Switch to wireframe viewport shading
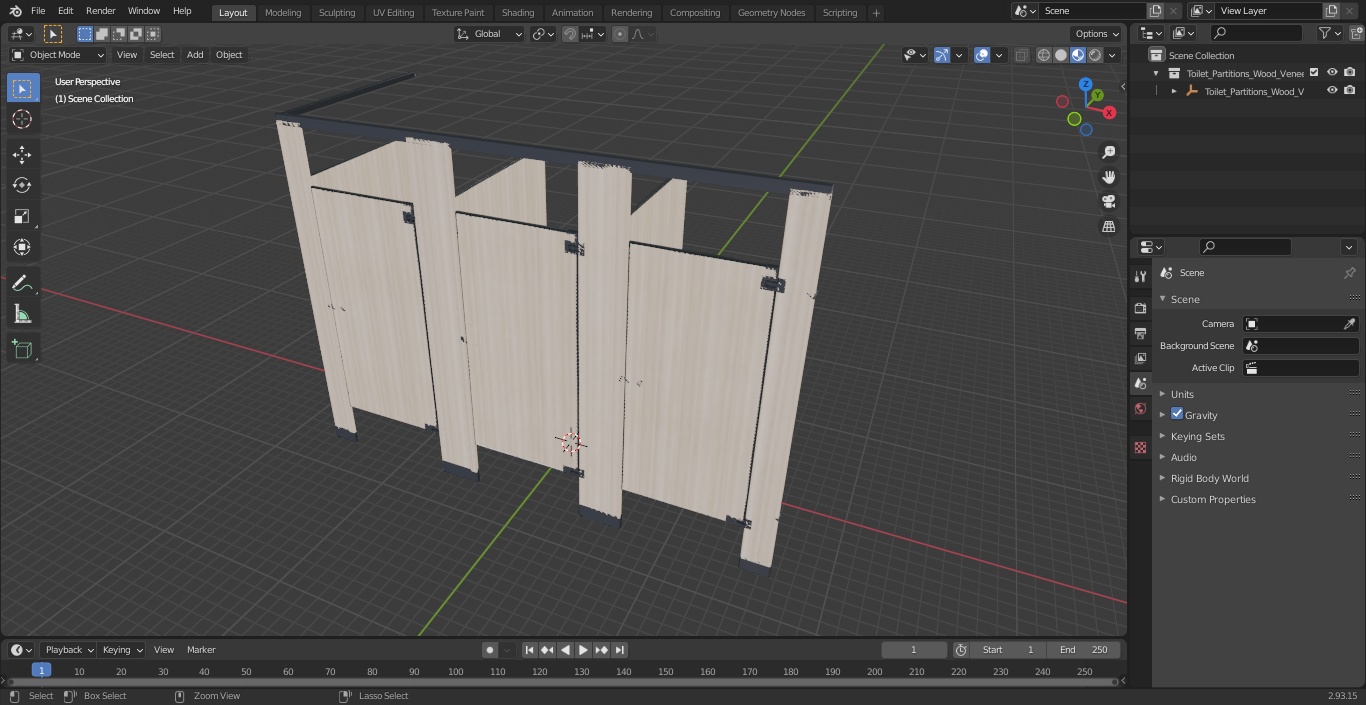 (1044, 55)
